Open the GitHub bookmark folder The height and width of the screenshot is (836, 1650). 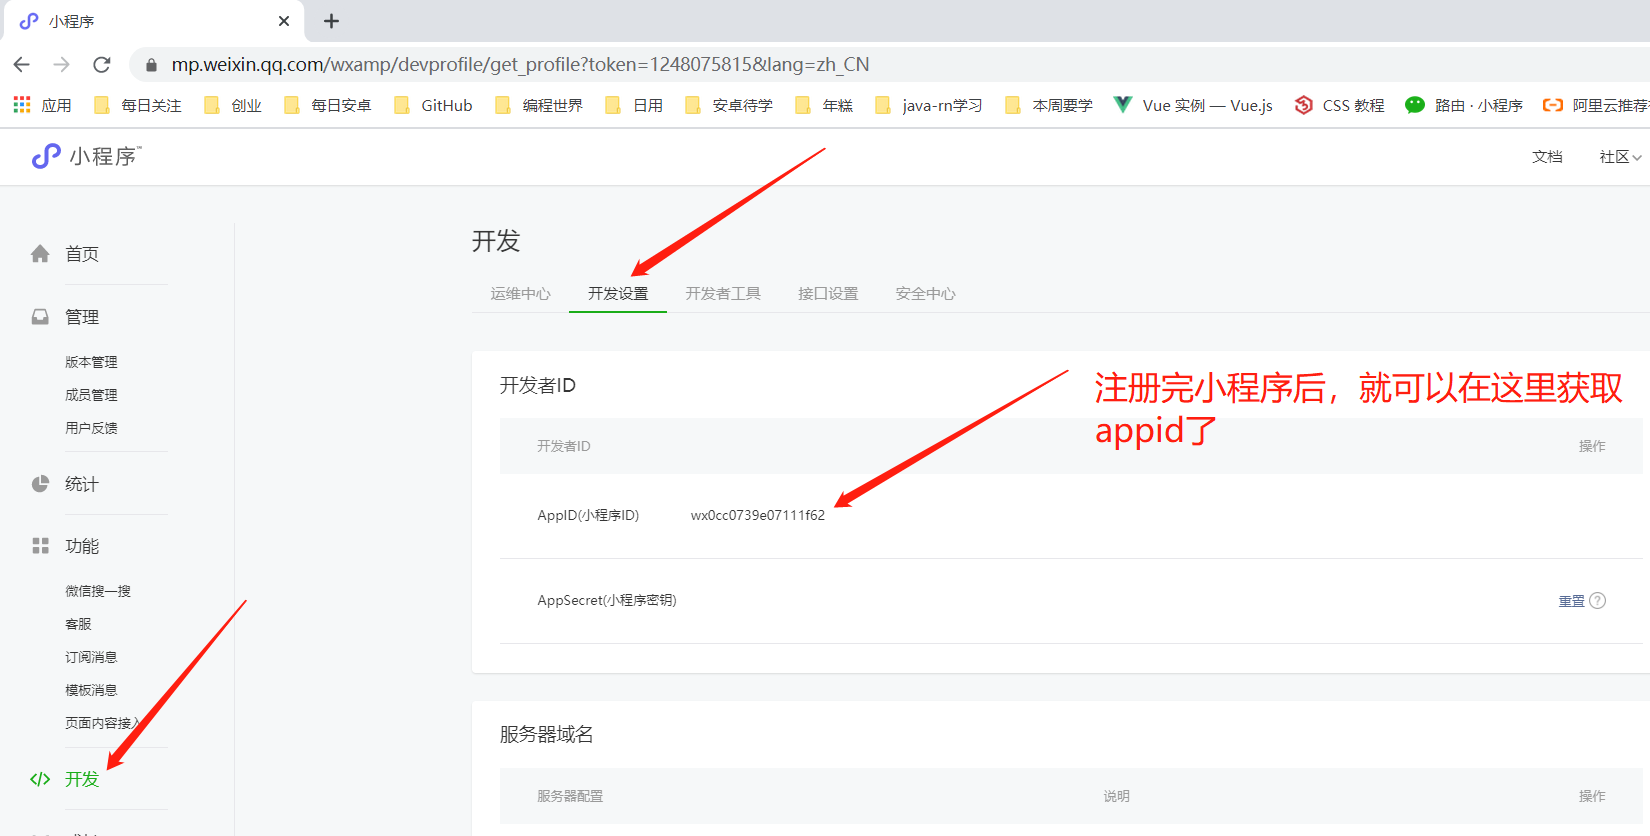coord(433,105)
